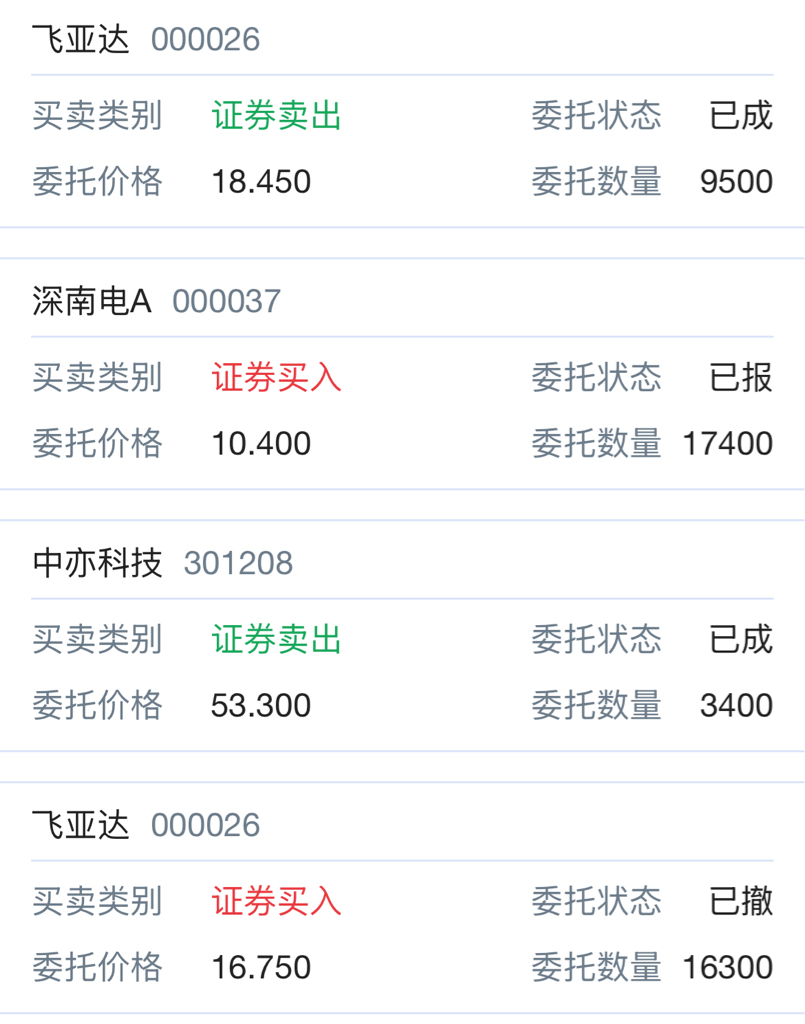Click the 证券买入 label in the last order

[x=276, y=901]
